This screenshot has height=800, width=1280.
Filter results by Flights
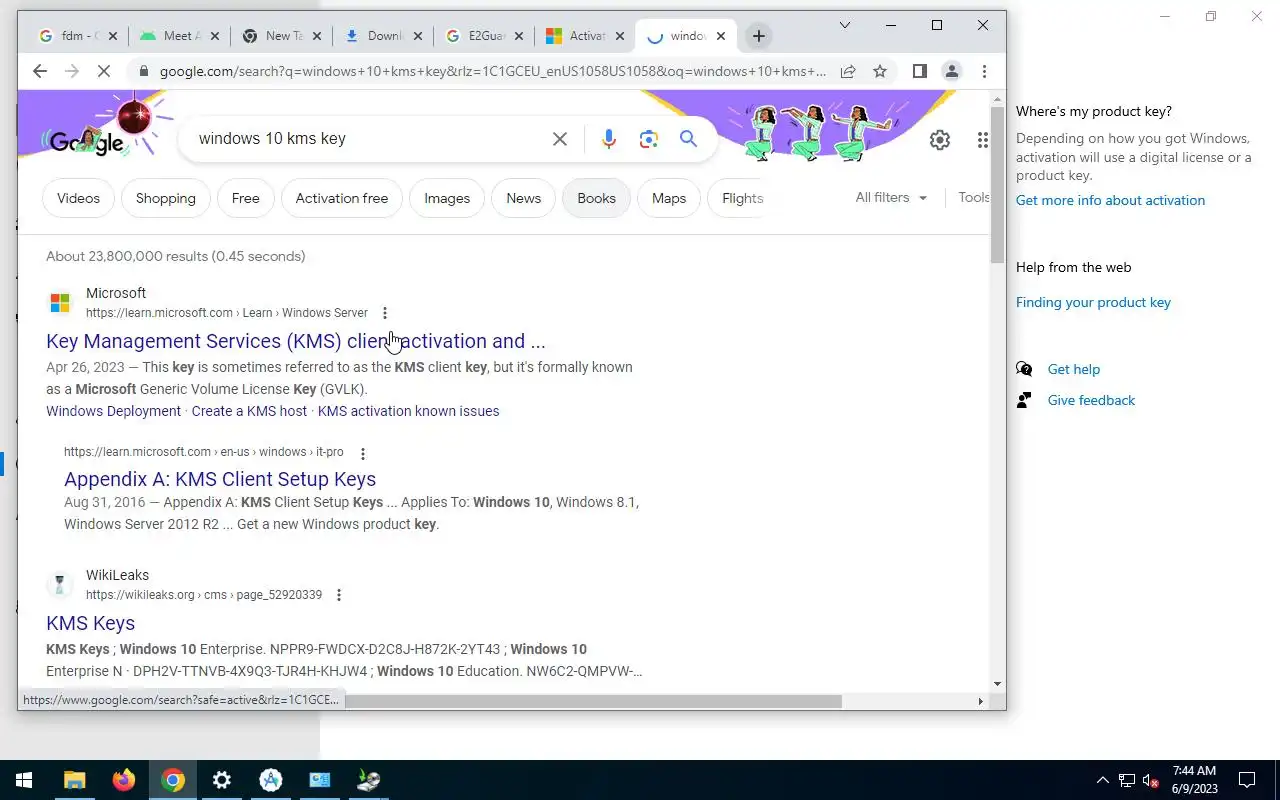point(740,198)
